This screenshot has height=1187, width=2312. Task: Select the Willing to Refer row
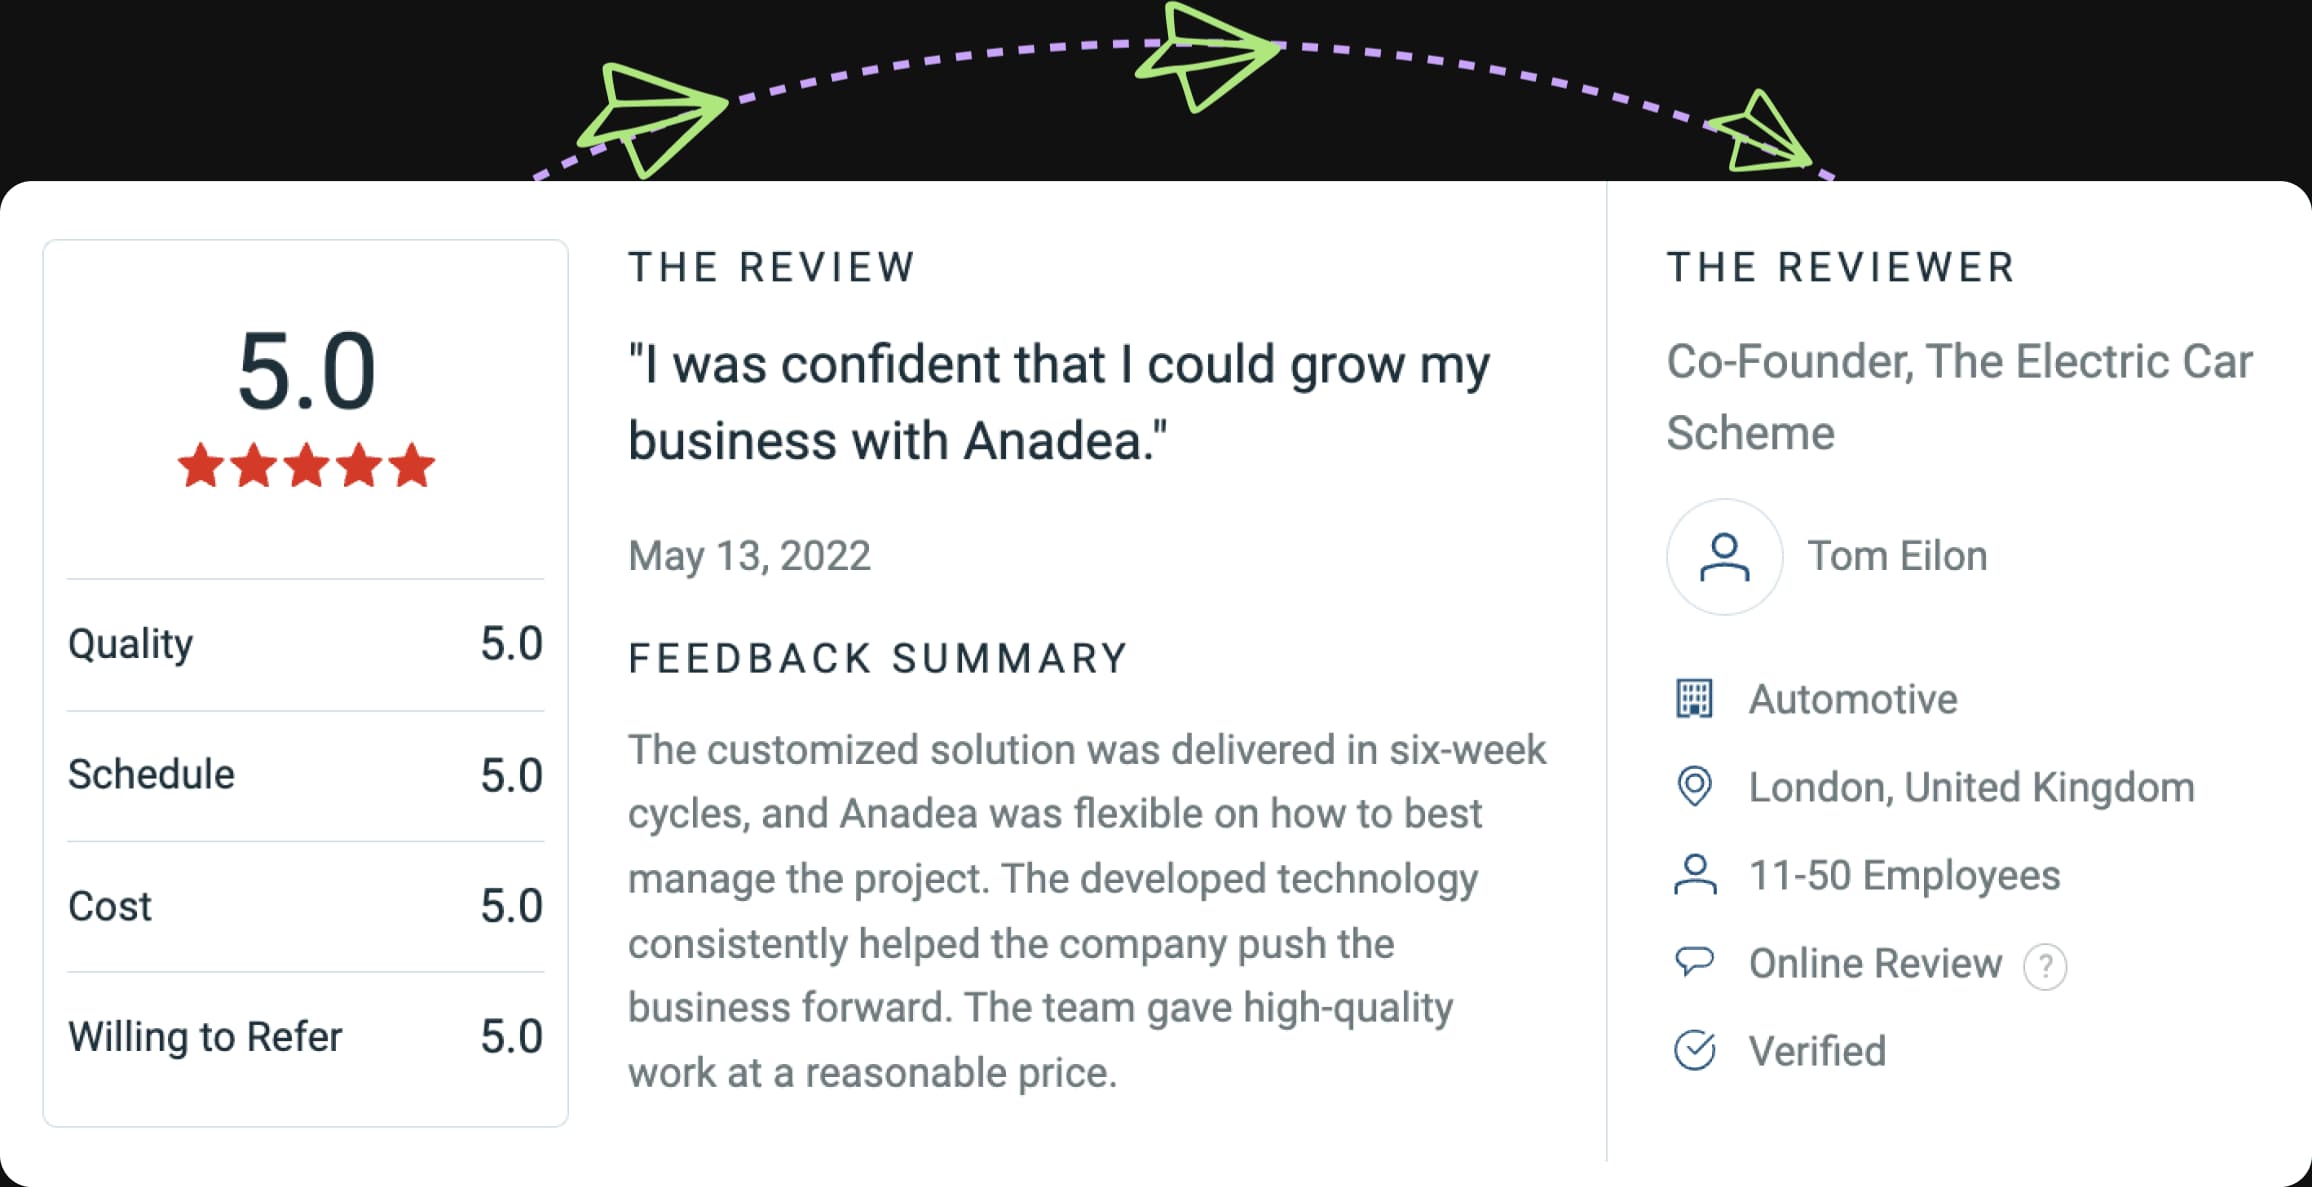tap(305, 1037)
